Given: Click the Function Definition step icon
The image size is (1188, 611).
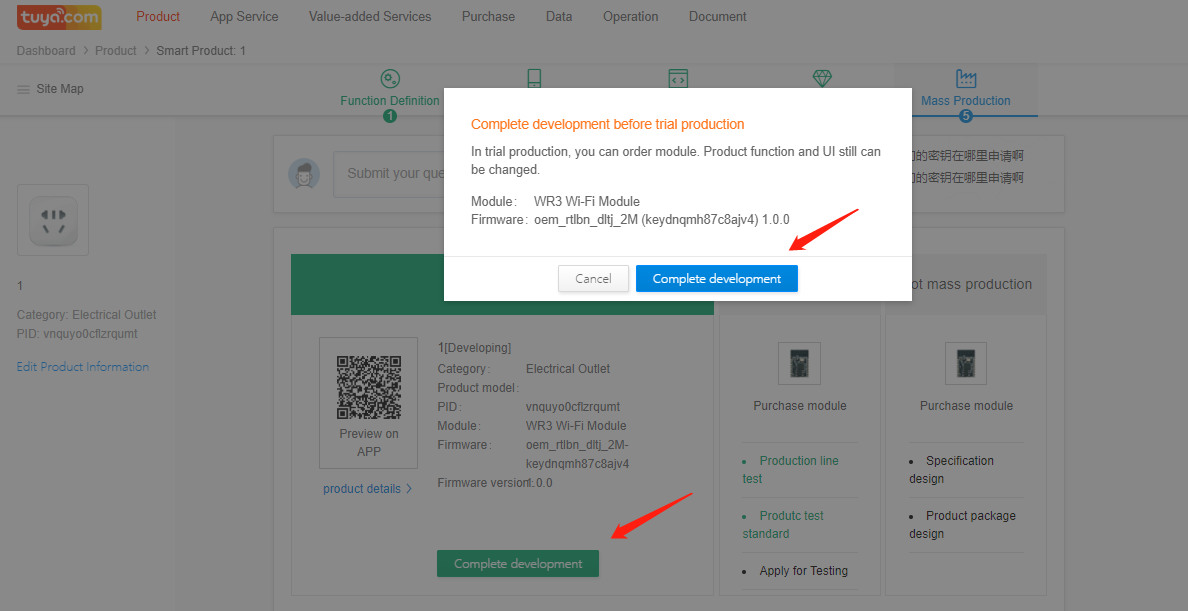Looking at the screenshot, I should (x=390, y=79).
